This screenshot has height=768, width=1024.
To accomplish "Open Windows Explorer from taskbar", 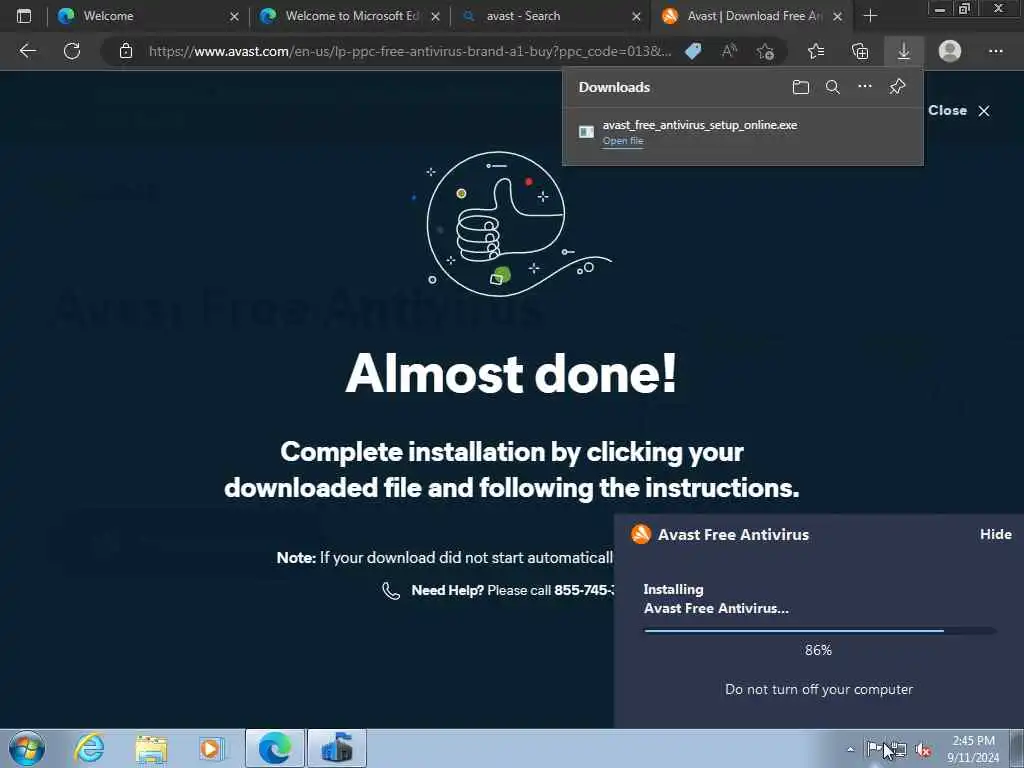I will [x=151, y=748].
